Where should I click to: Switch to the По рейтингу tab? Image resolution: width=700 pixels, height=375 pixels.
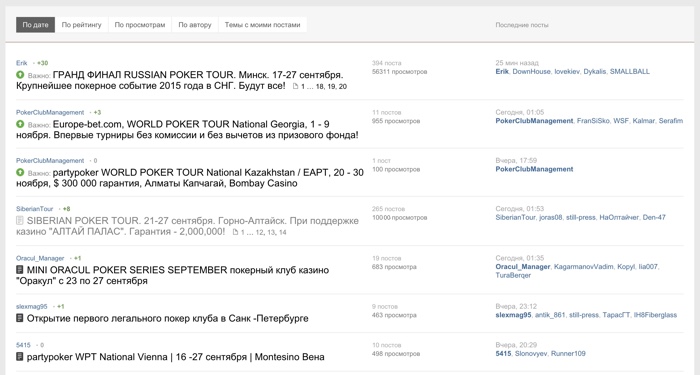point(81,25)
